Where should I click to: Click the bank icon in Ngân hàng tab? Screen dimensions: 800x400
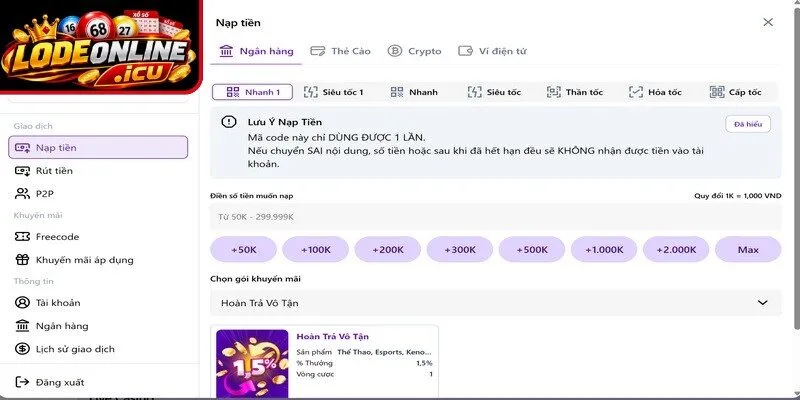(x=226, y=51)
